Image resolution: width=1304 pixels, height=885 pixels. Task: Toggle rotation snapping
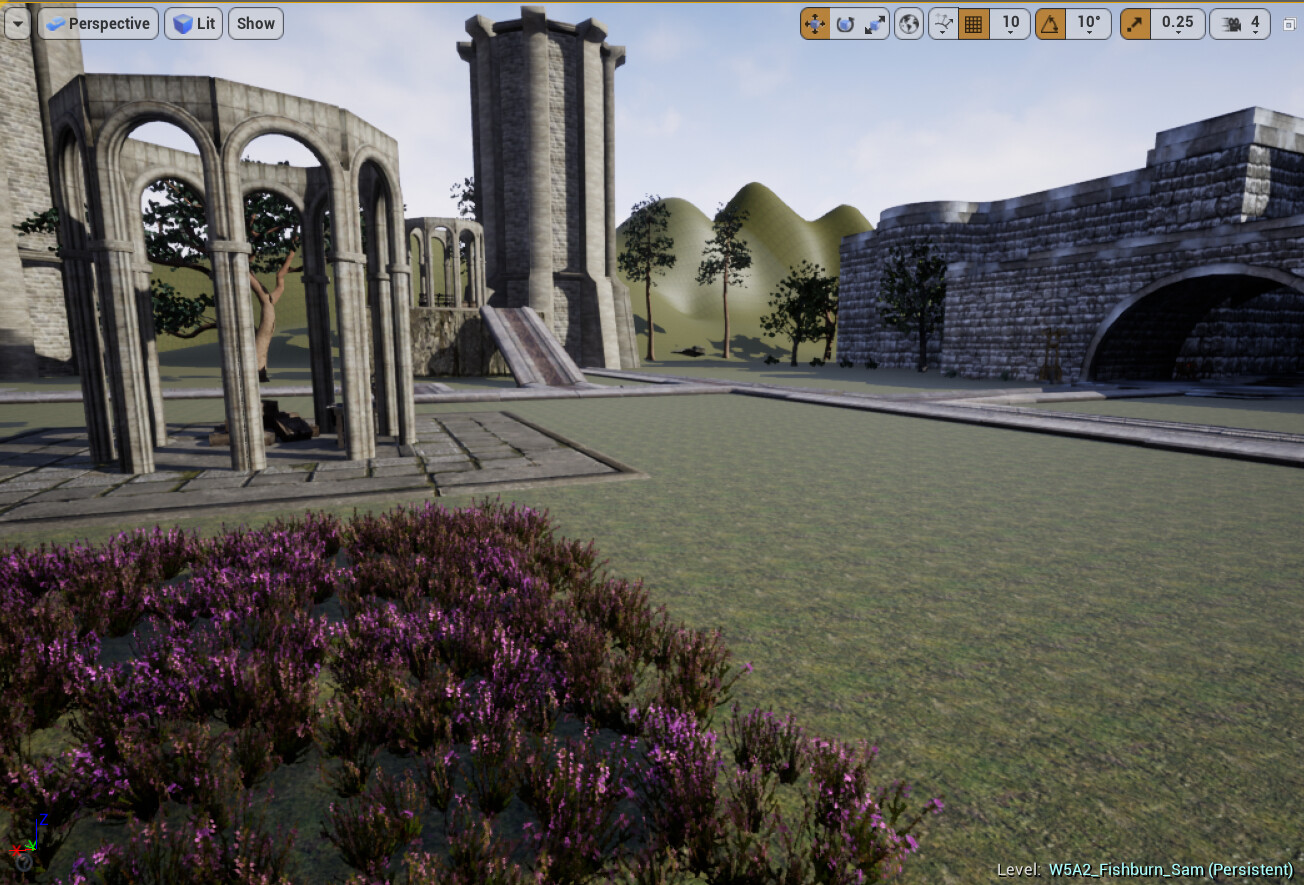1049,23
